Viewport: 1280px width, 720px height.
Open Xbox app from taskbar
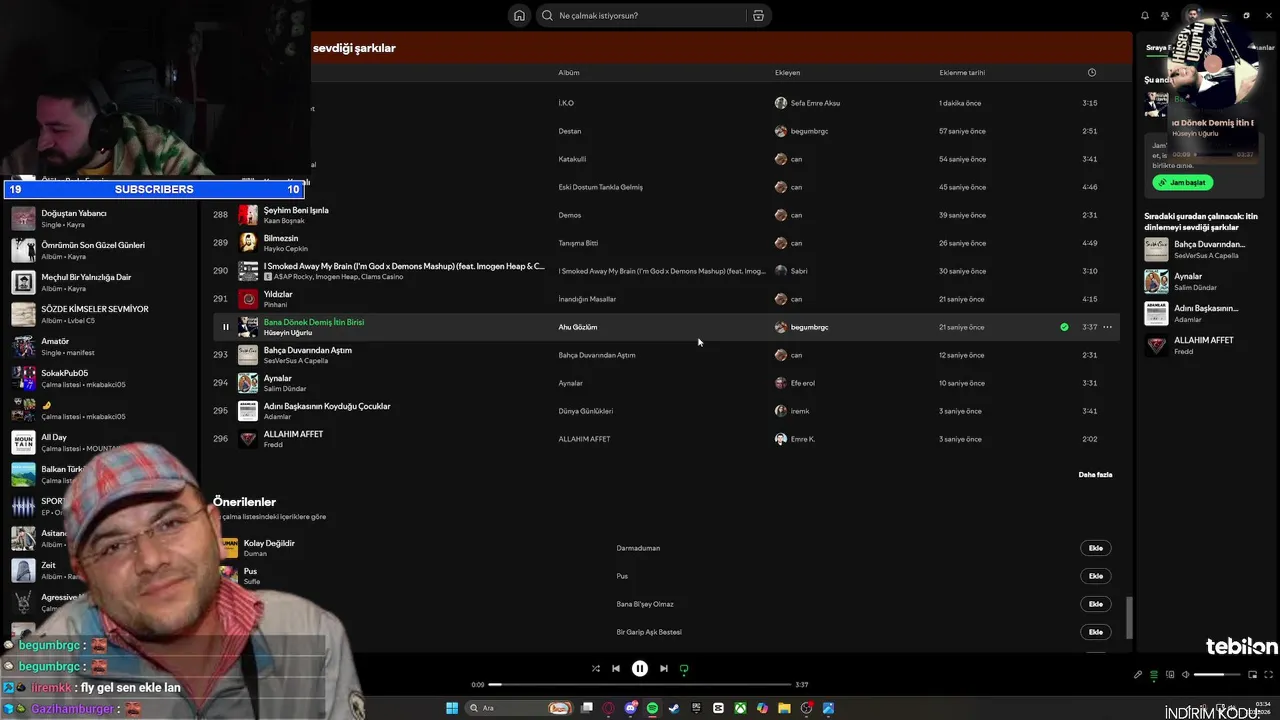point(740,708)
